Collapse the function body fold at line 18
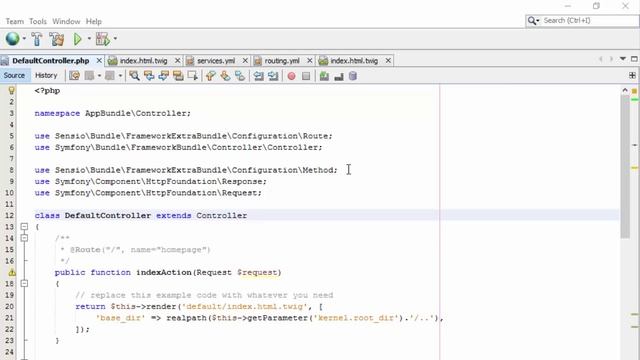 [24, 283]
